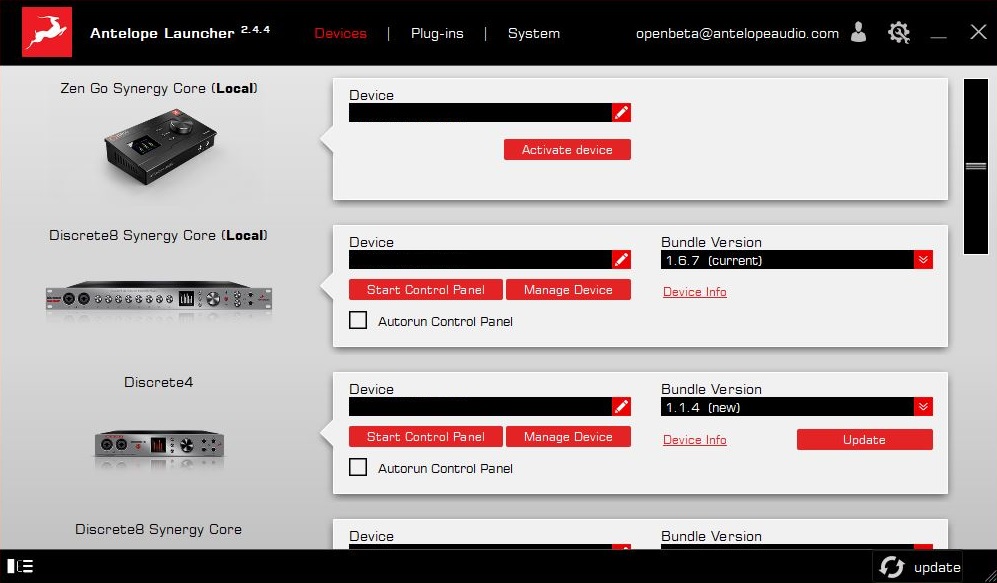Click Discrete8 Synergy Core (Local) title

[158, 235]
